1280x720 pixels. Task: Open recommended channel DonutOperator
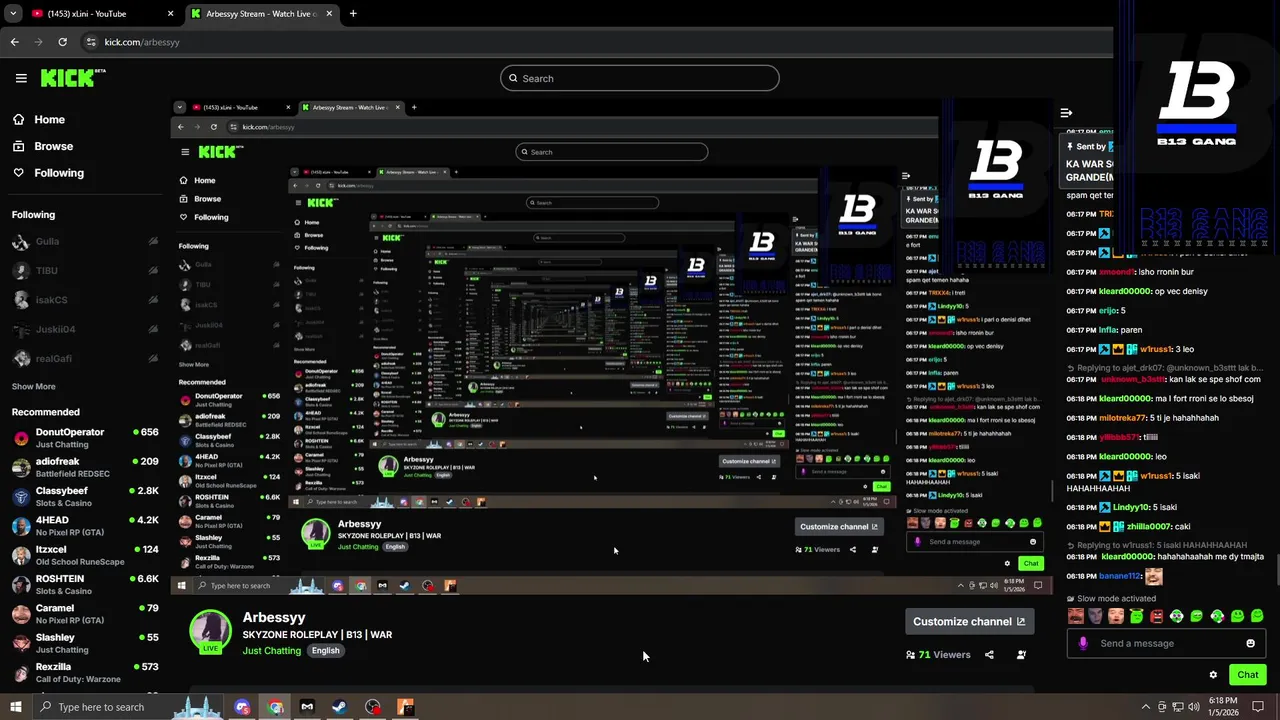[85, 438]
